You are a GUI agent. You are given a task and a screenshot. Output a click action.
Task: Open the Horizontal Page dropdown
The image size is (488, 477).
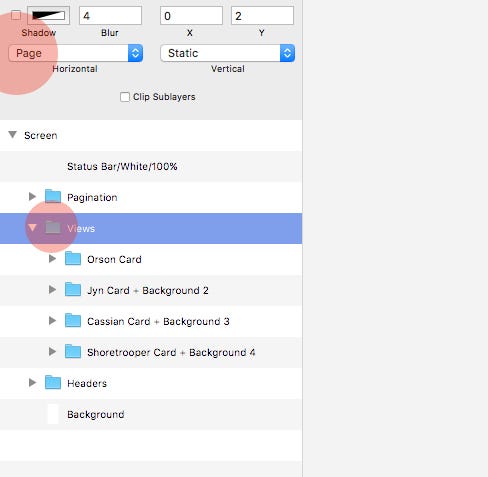click(76, 53)
